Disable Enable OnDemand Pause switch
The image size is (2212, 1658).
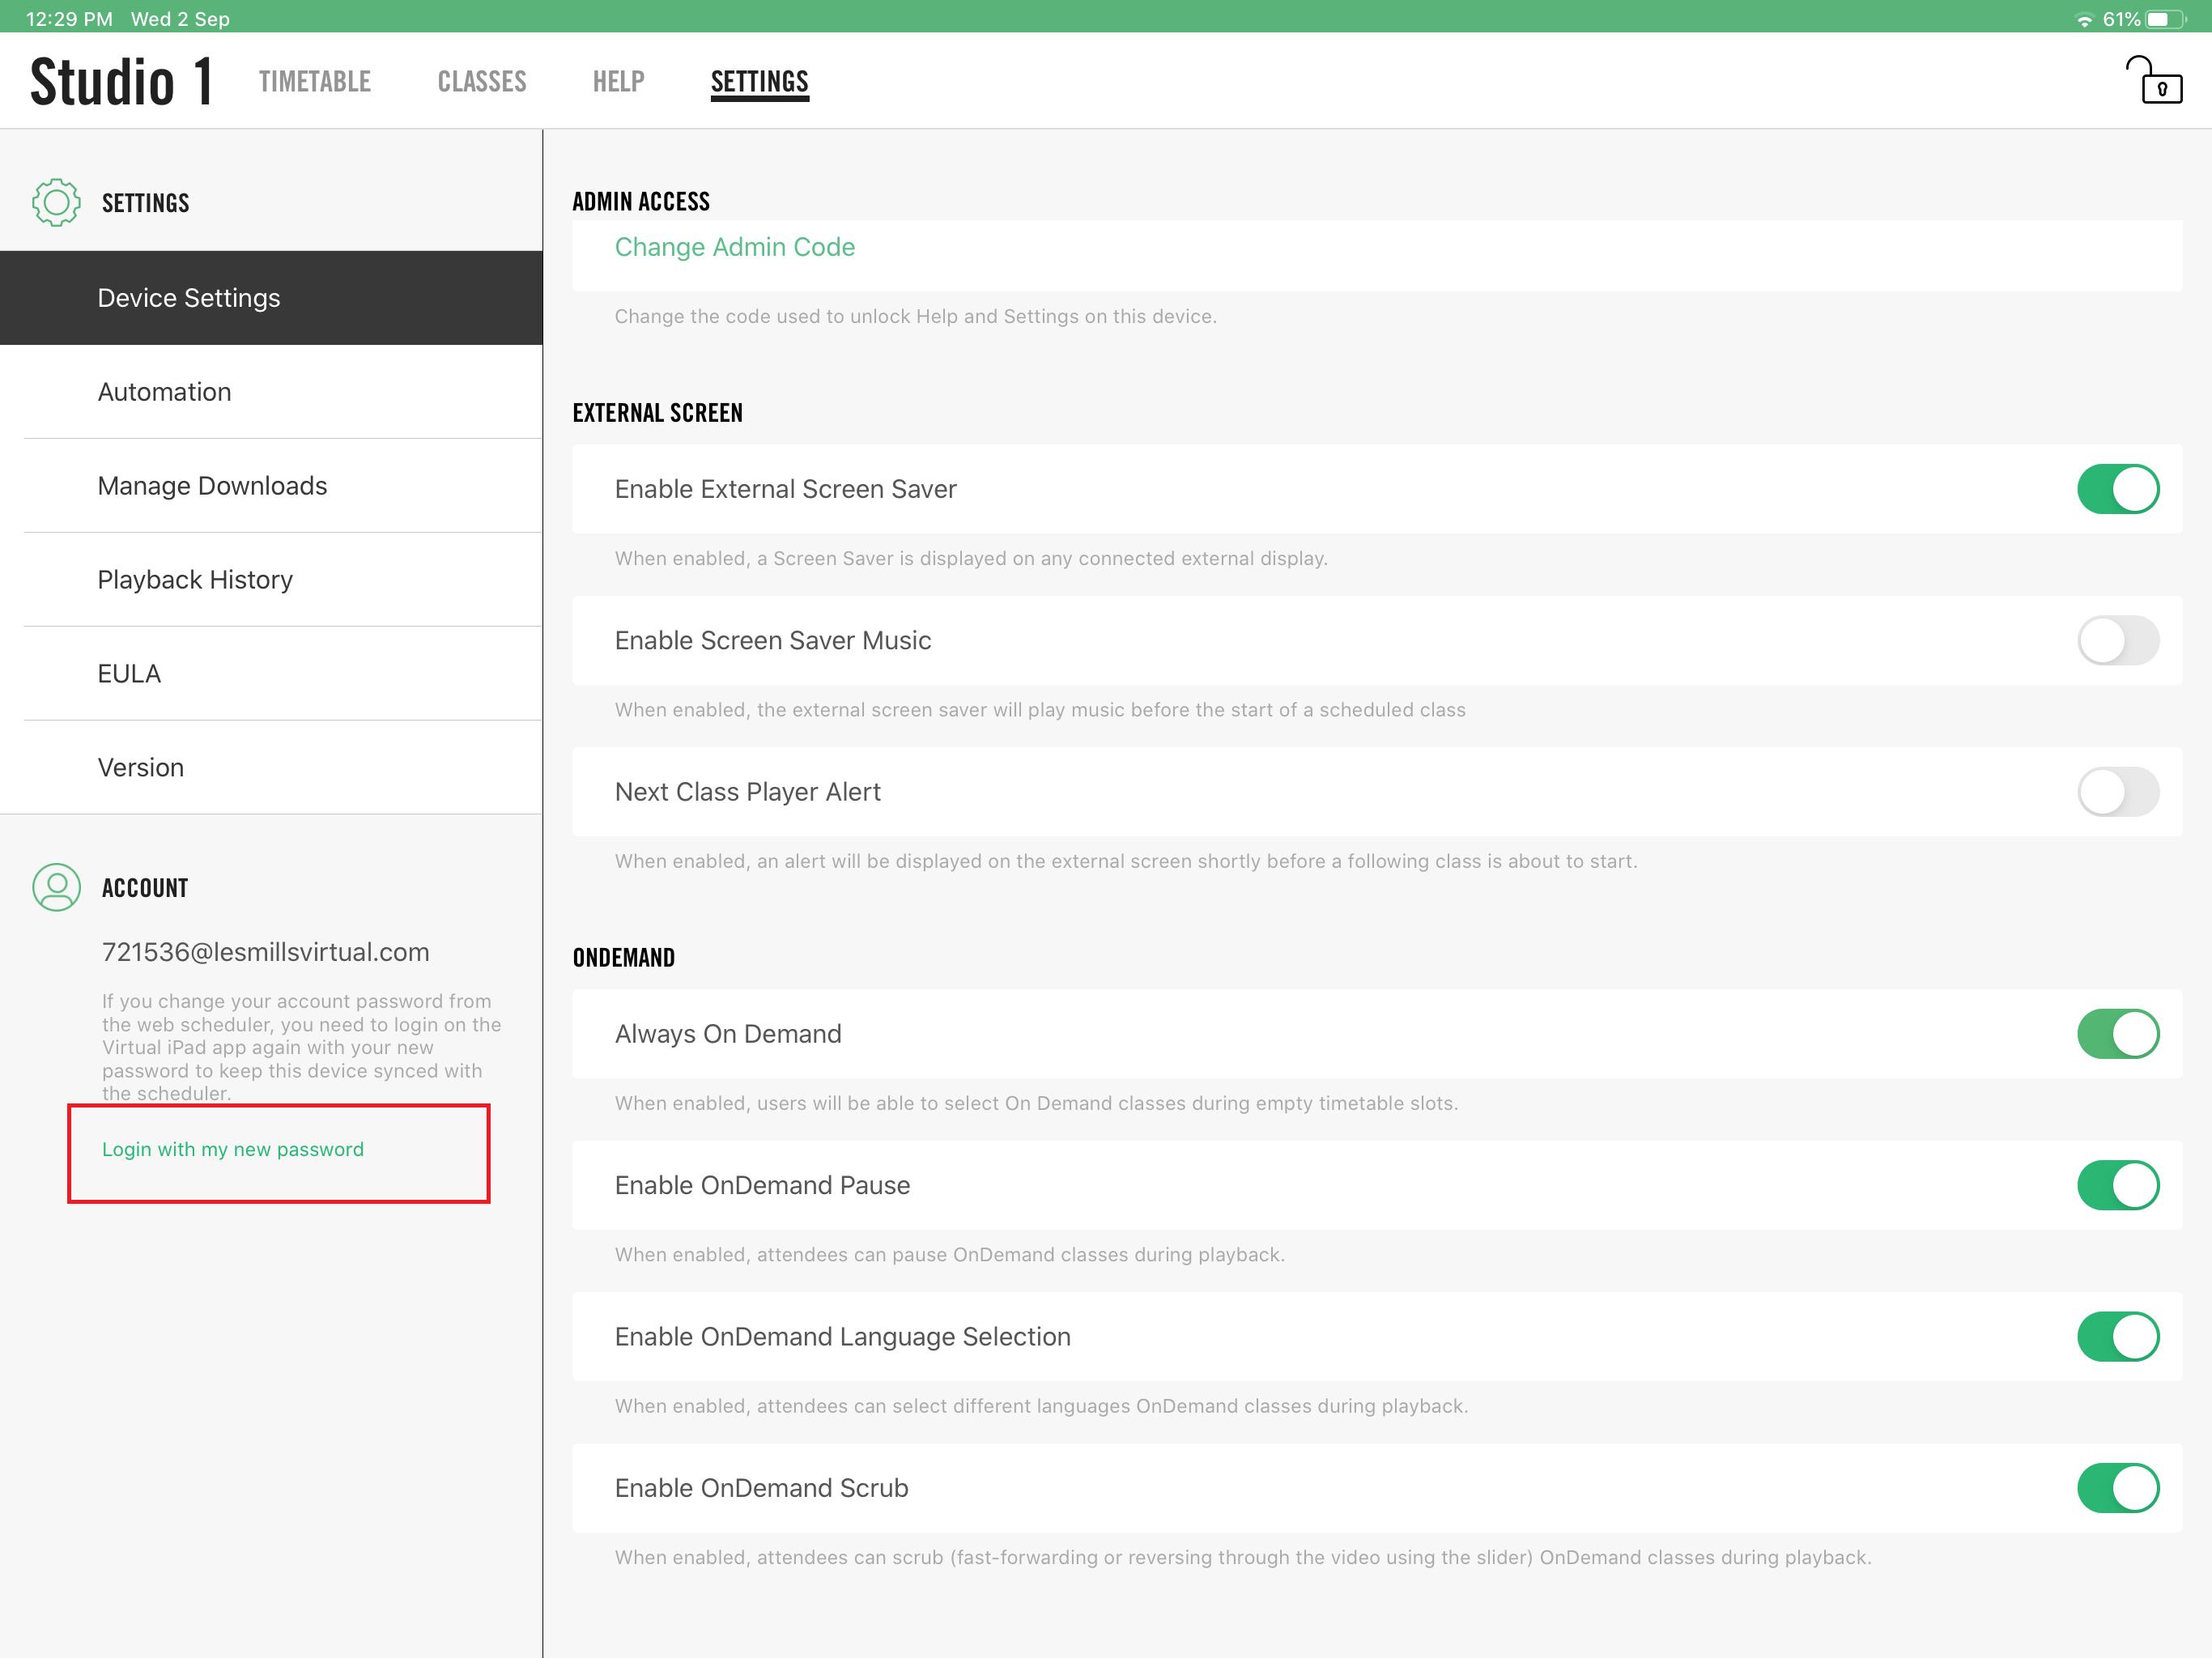(2117, 1185)
